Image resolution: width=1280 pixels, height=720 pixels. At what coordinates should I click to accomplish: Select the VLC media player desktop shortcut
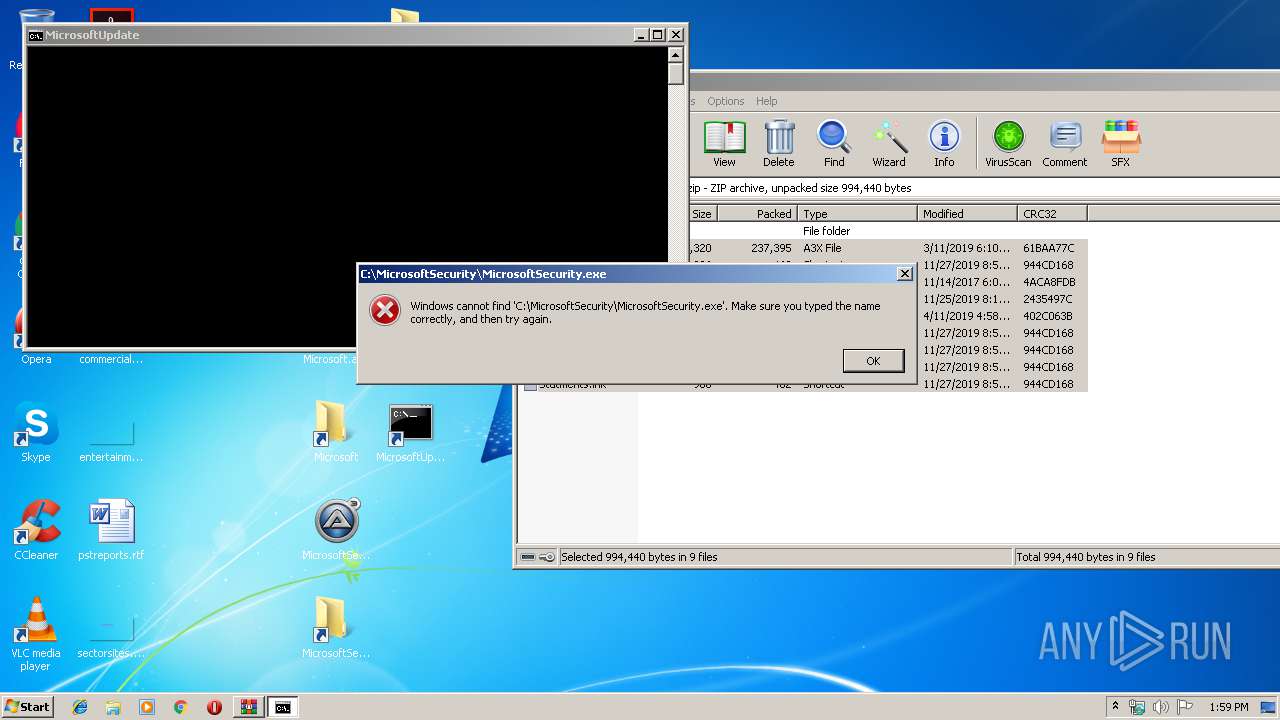coord(36,633)
